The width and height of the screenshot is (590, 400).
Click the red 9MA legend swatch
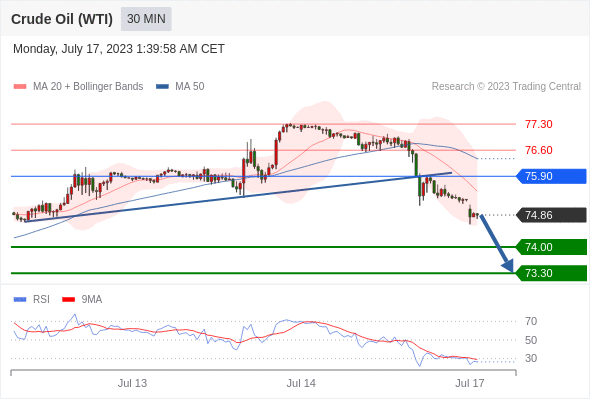pyautogui.click(x=68, y=300)
